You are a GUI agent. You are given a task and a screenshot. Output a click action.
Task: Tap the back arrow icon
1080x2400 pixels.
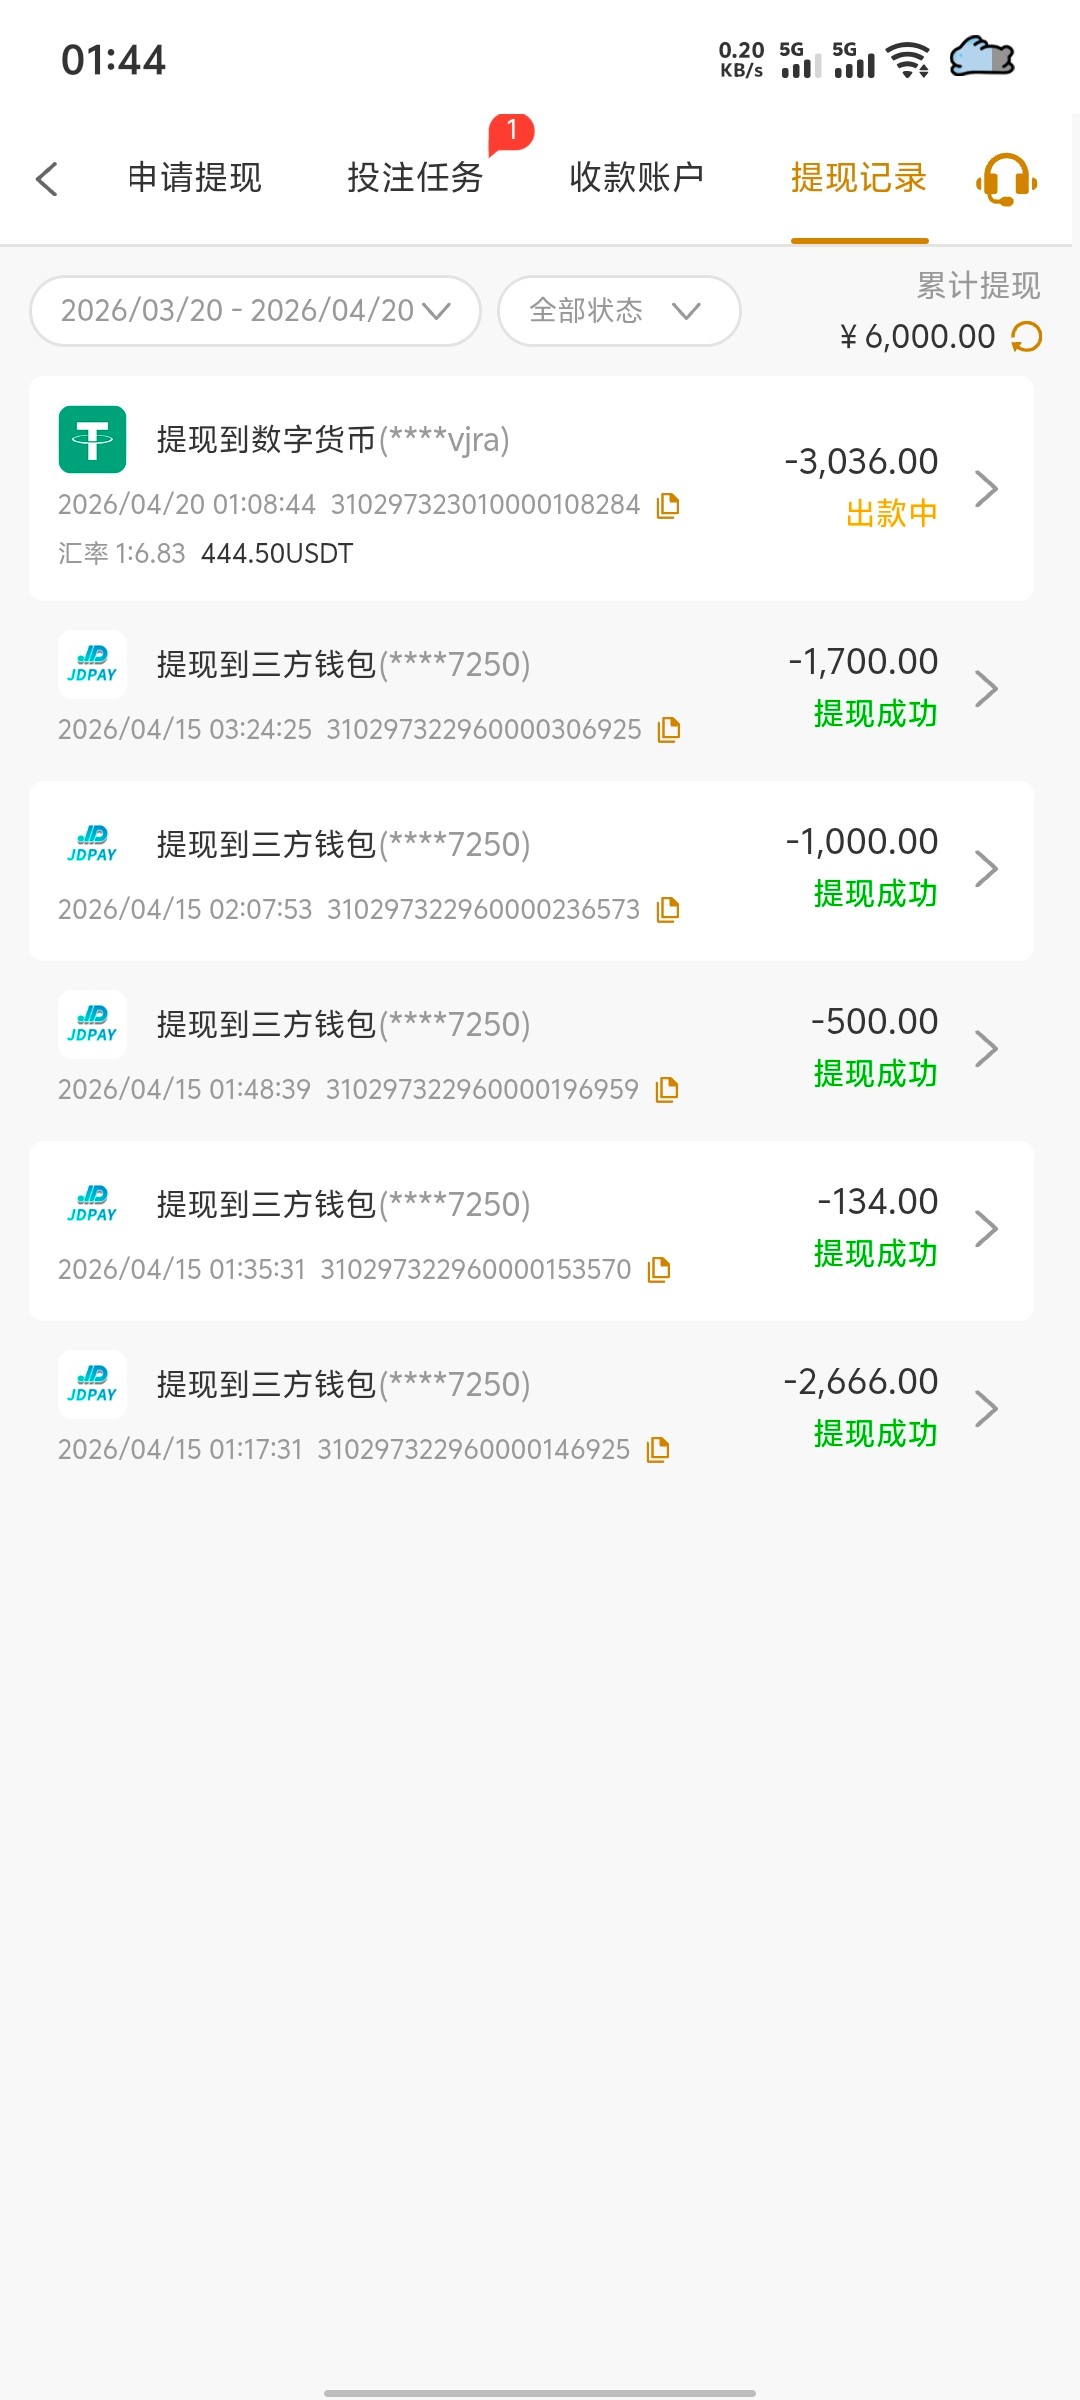point(47,179)
